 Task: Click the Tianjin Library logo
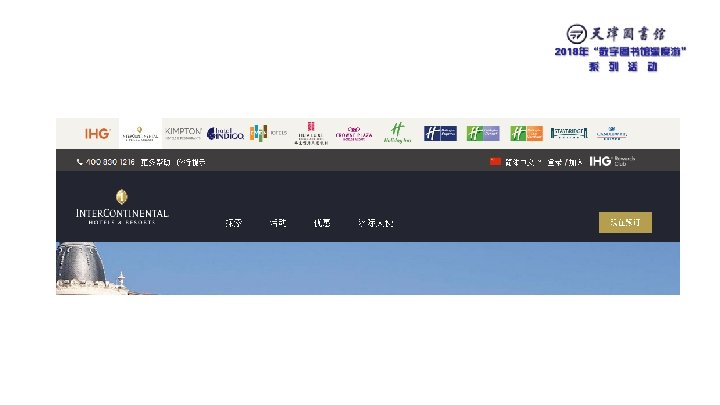point(616,34)
